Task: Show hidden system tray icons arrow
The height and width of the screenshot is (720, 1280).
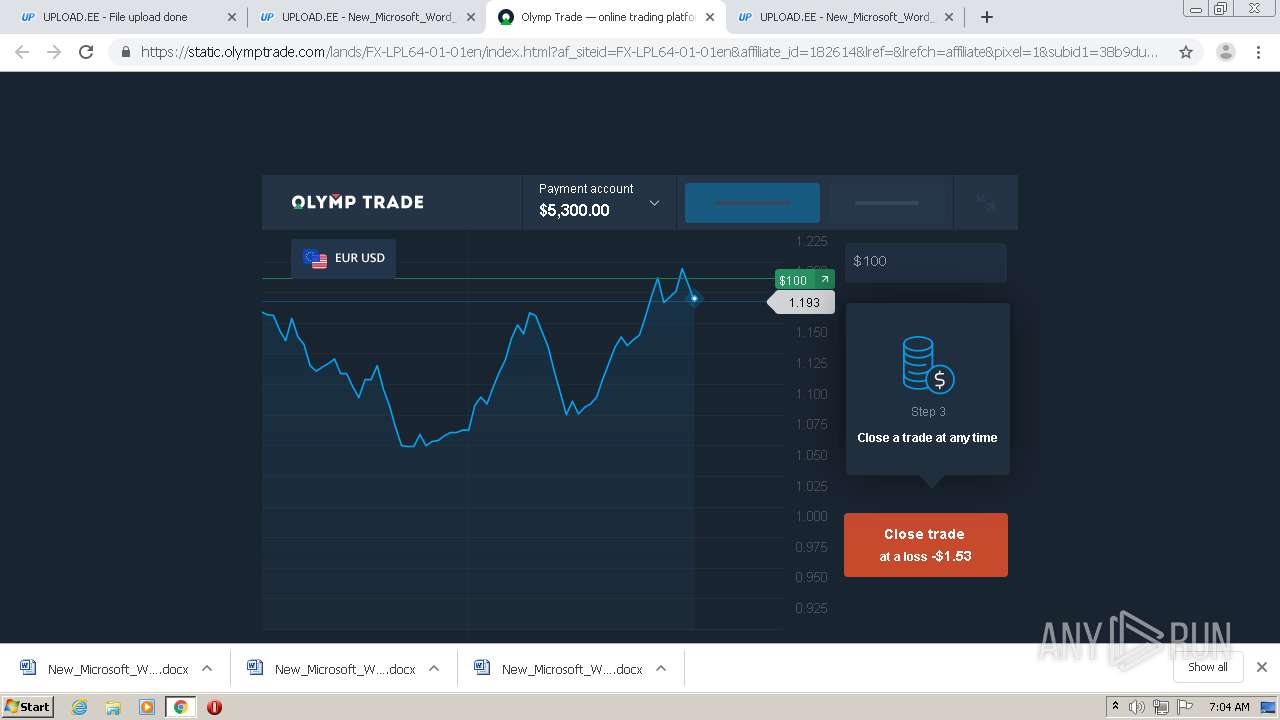Action: (x=1115, y=707)
